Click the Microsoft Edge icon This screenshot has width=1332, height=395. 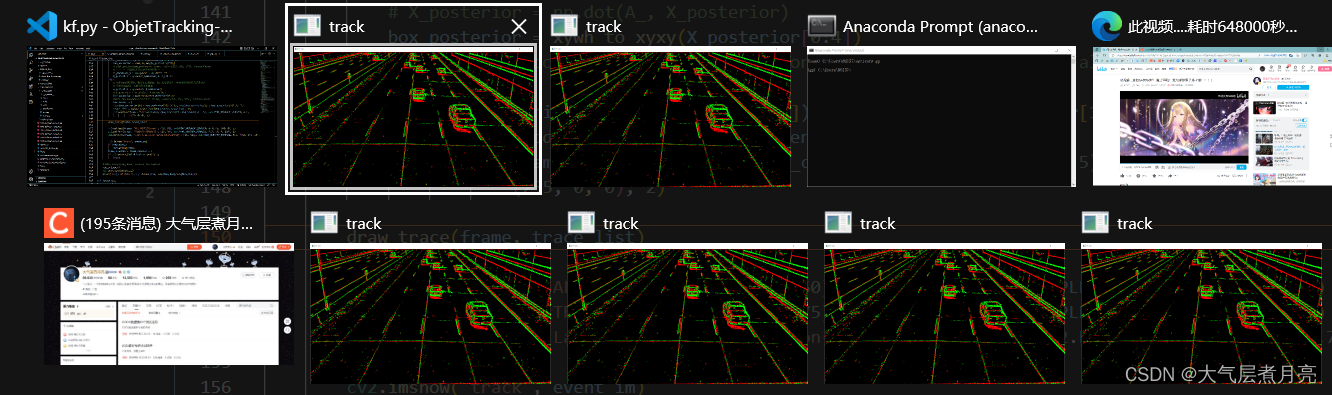tap(1106, 27)
